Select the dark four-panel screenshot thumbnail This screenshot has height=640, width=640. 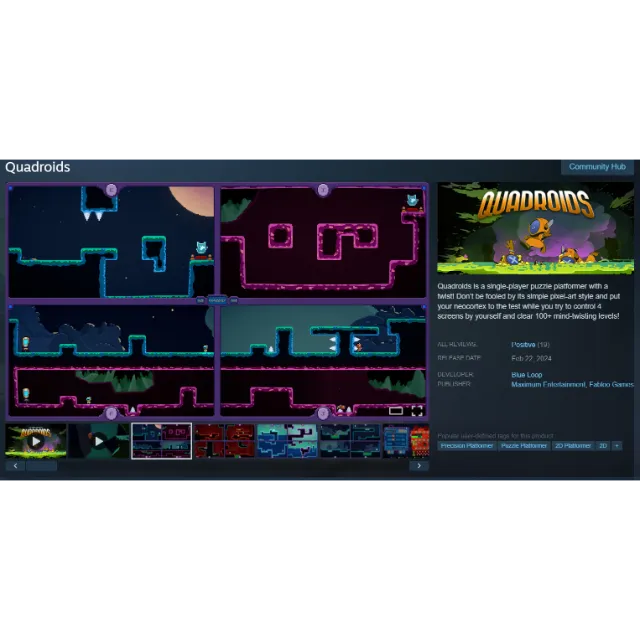click(x=350, y=441)
